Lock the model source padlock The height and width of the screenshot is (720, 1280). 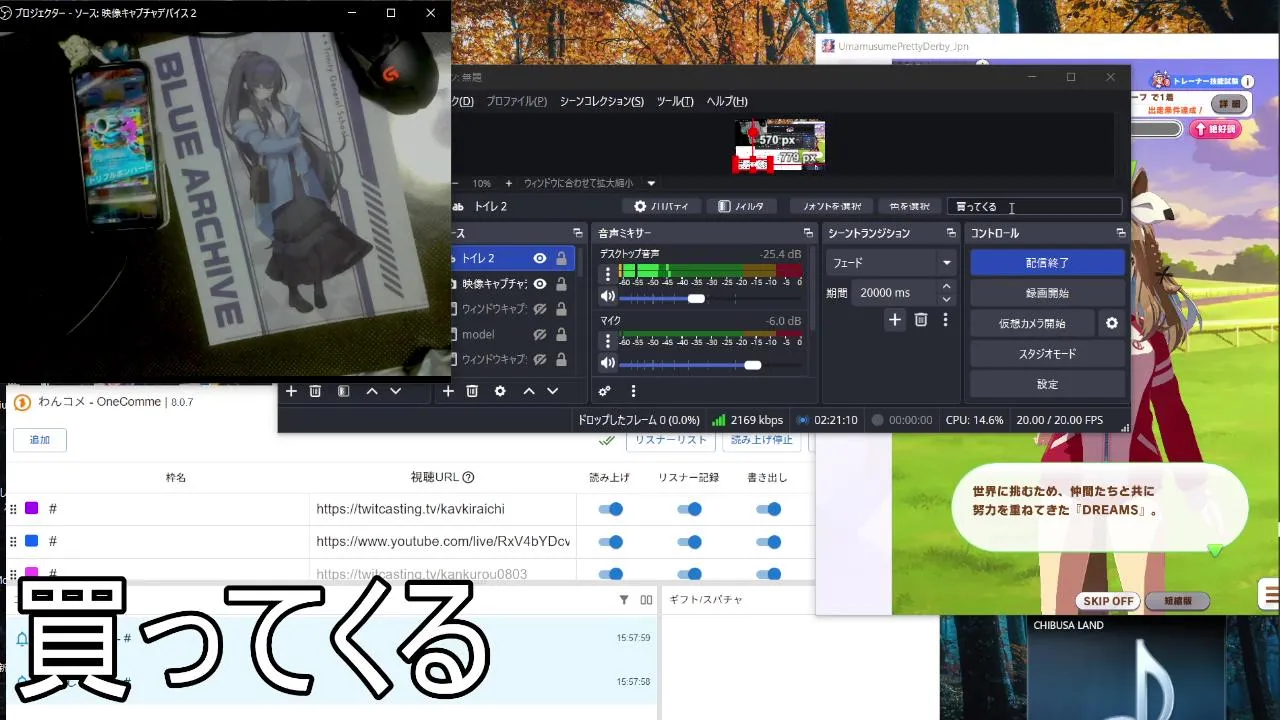[x=561, y=334]
